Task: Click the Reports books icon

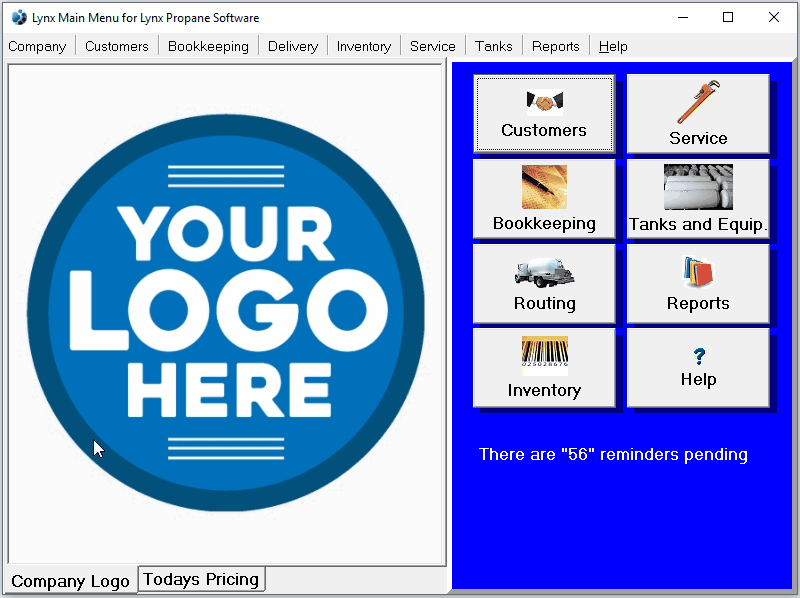Action: click(698, 272)
